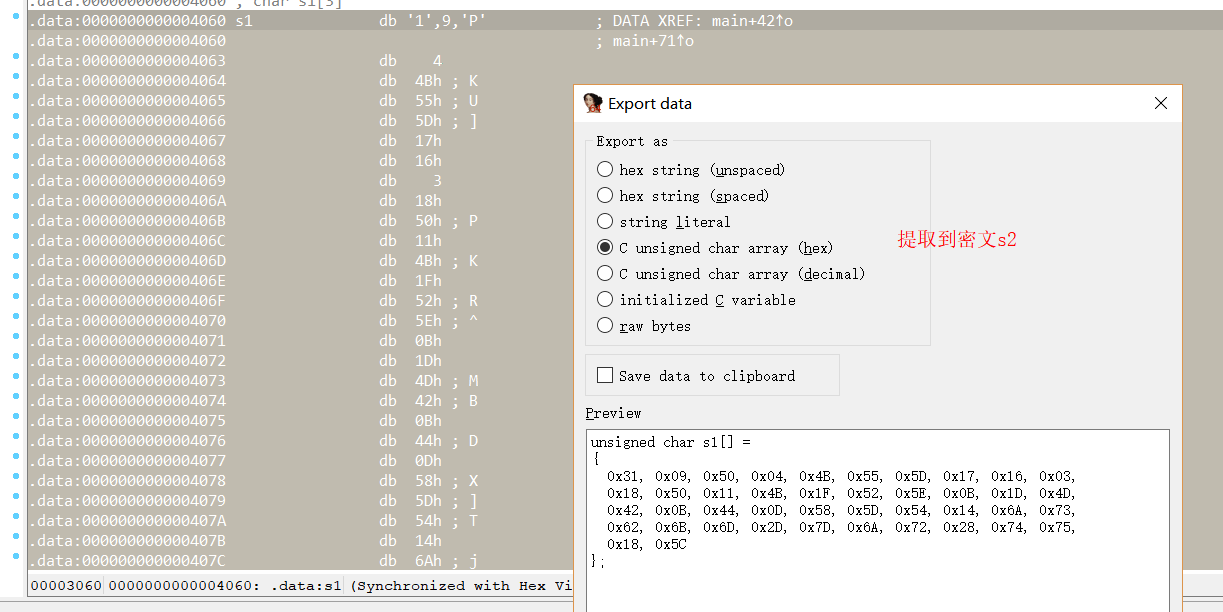Toggle breakpoint dot beside address 4072
Viewport: 1223px width, 612px height.
point(16,361)
